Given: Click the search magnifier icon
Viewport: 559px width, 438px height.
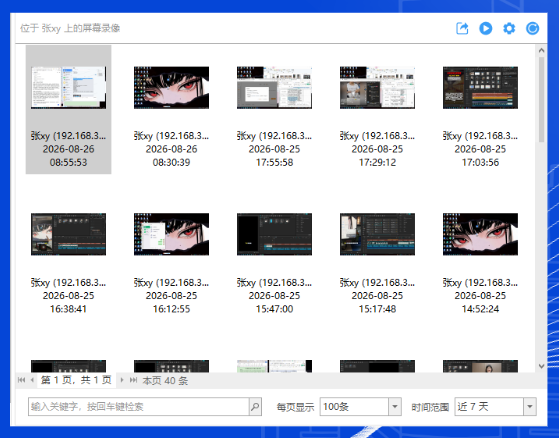Looking at the screenshot, I should (x=255, y=407).
